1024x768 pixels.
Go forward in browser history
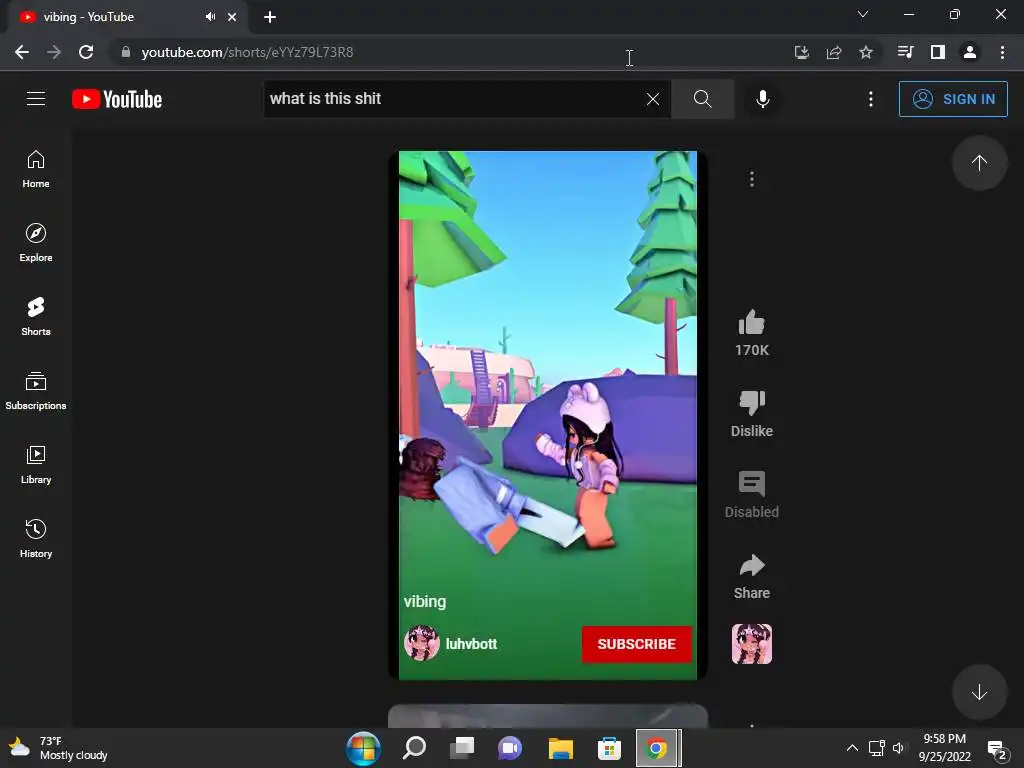[54, 52]
